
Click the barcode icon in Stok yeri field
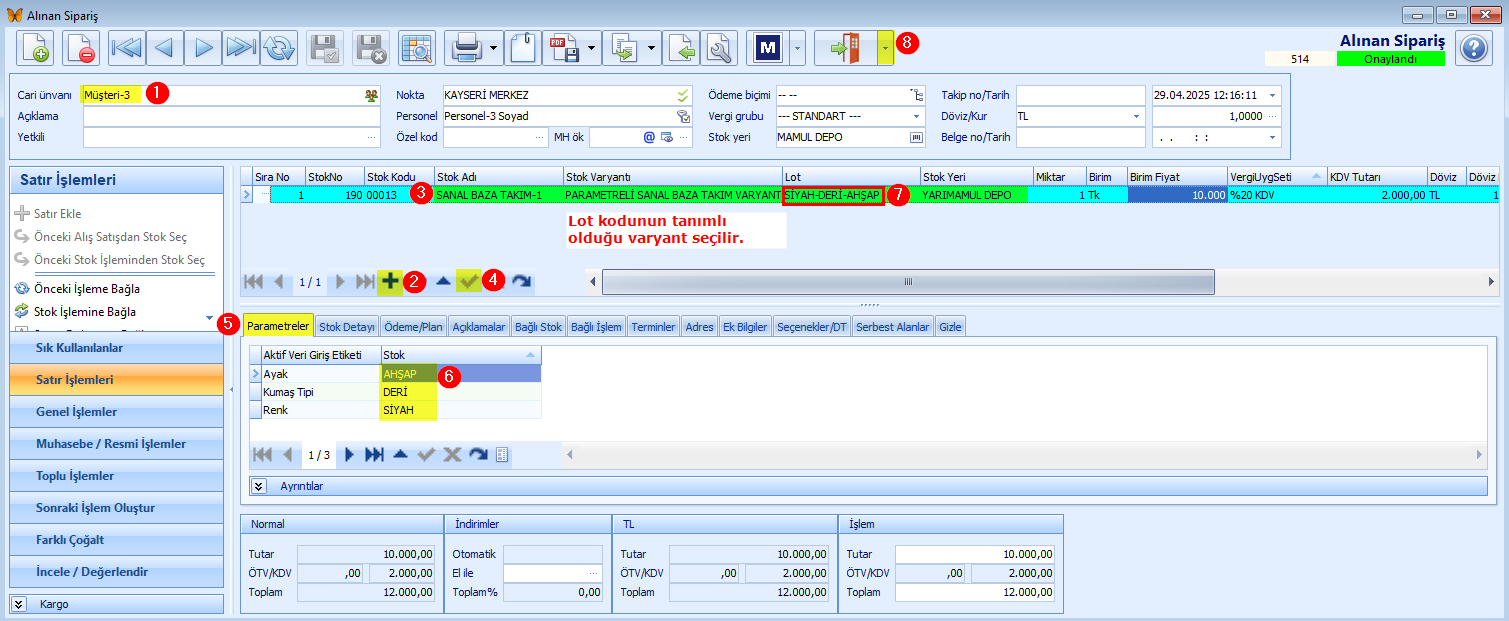tap(916, 137)
